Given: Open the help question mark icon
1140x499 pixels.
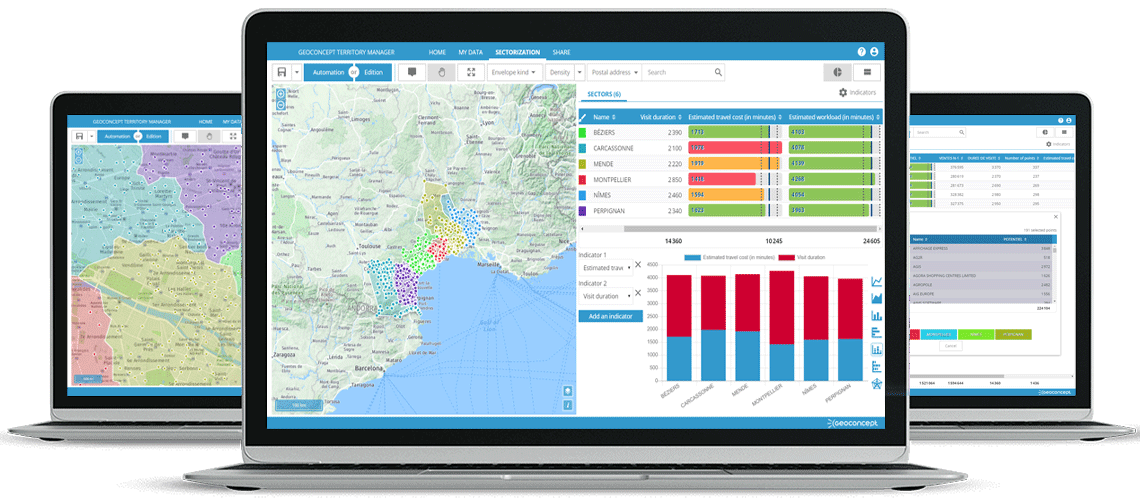Looking at the screenshot, I should coord(862,52).
